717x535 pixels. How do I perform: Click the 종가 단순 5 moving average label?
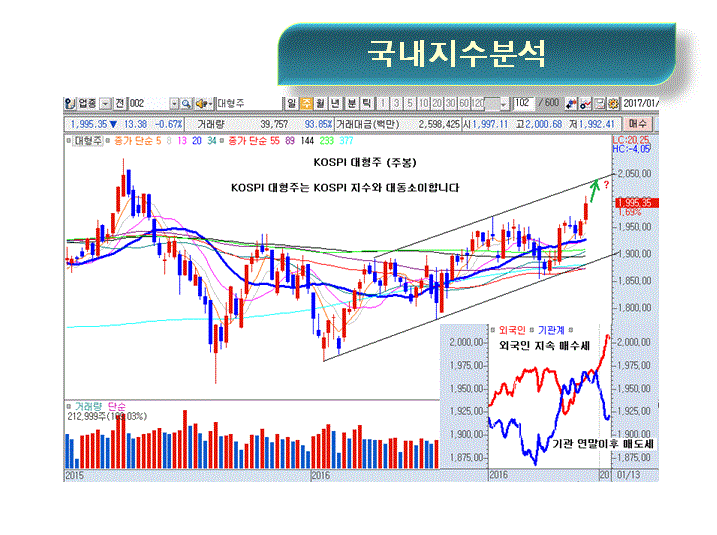coord(138,141)
